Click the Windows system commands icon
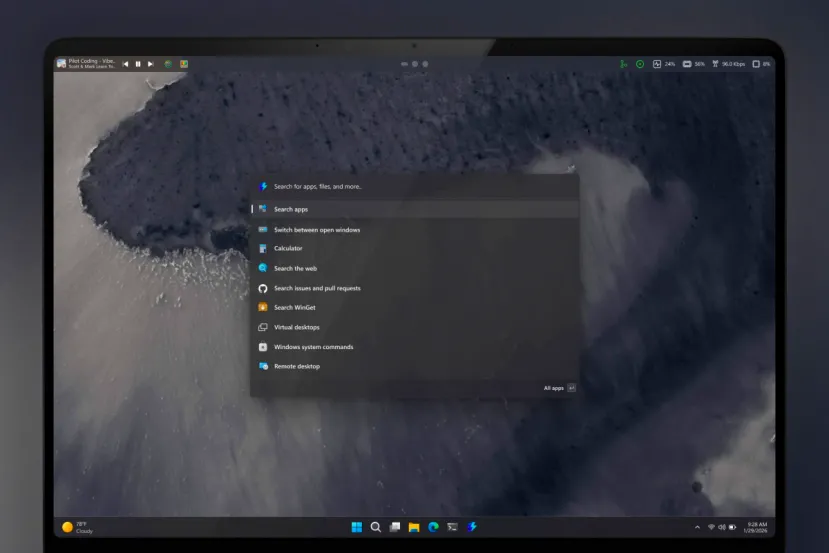Image resolution: width=829 pixels, height=553 pixels. point(263,347)
